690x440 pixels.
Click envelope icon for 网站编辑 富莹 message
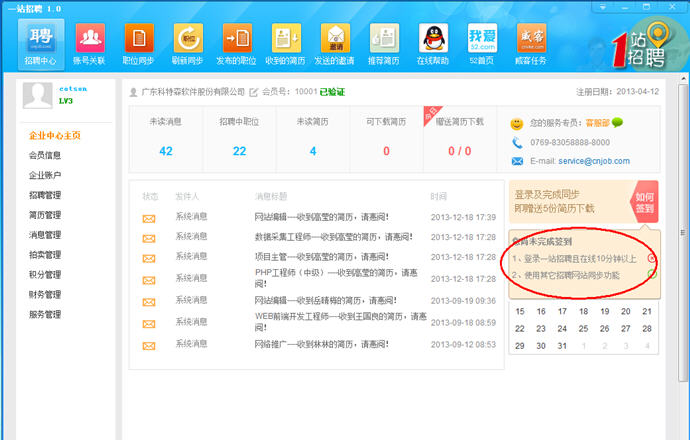pos(149,219)
